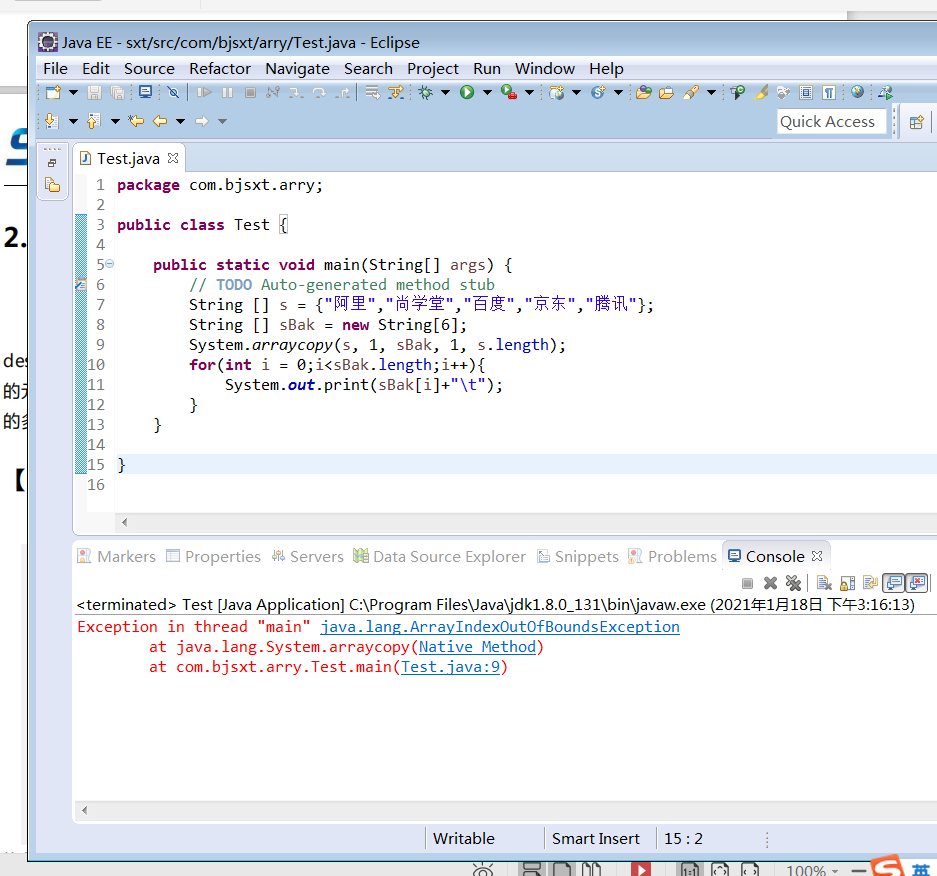Expand the Run configurations dropdown arrow
The height and width of the screenshot is (876, 937).
click(487, 93)
